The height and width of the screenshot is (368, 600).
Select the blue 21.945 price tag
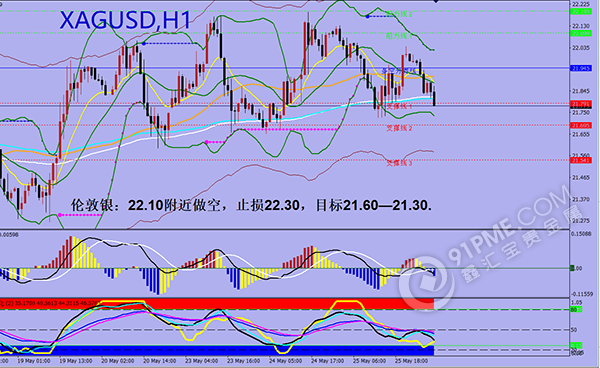[581, 68]
